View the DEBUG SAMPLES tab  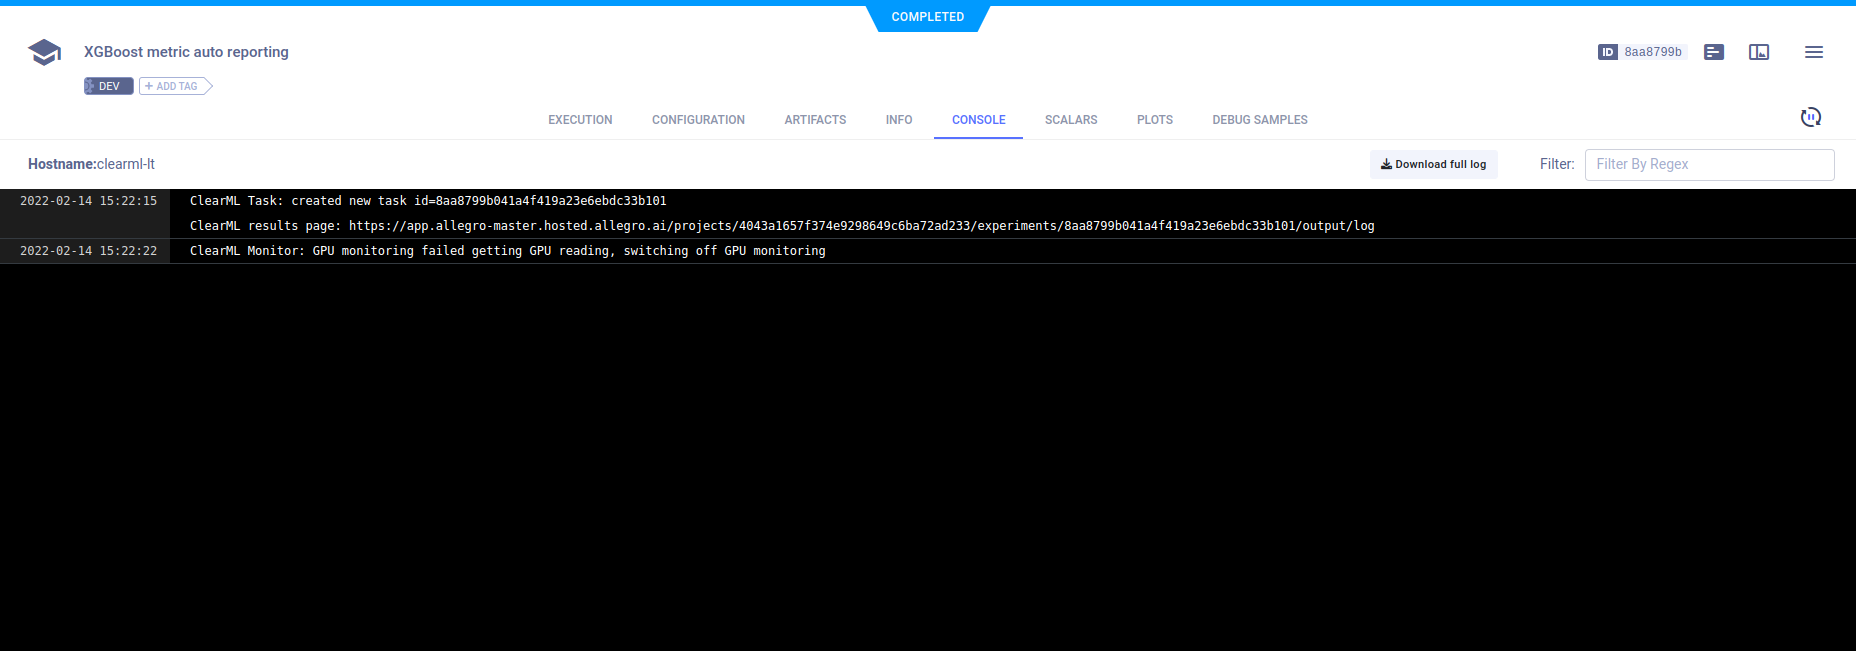(1259, 120)
